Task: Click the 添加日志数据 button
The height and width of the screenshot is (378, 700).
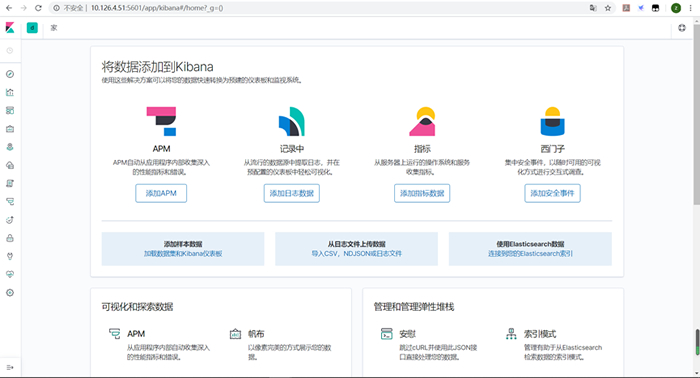Action: (x=292, y=193)
